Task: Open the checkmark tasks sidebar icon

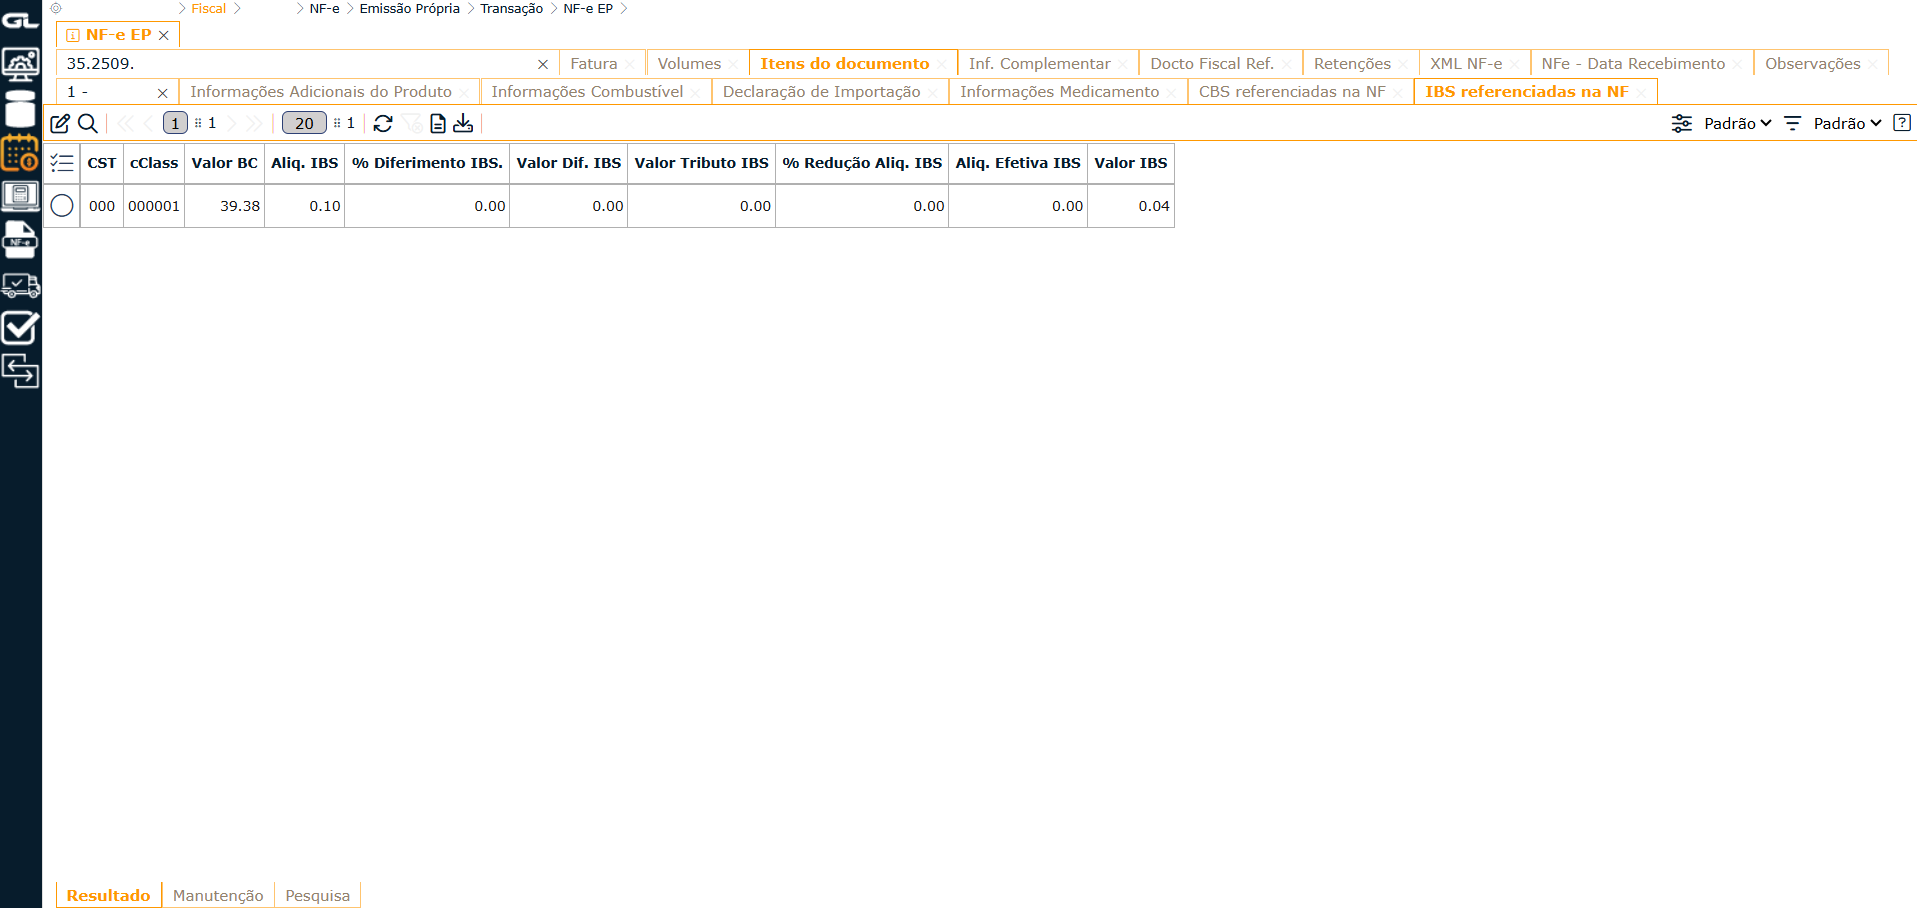Action: pos(20,328)
